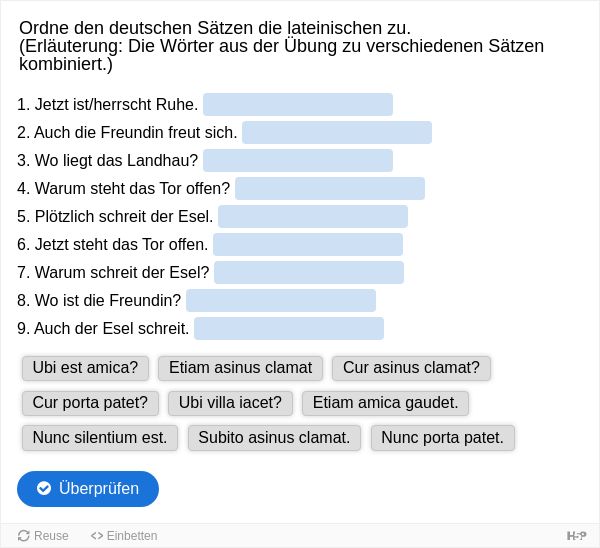
Task: Choose the 'Cur porta patet?' tile
Action: pos(90,403)
